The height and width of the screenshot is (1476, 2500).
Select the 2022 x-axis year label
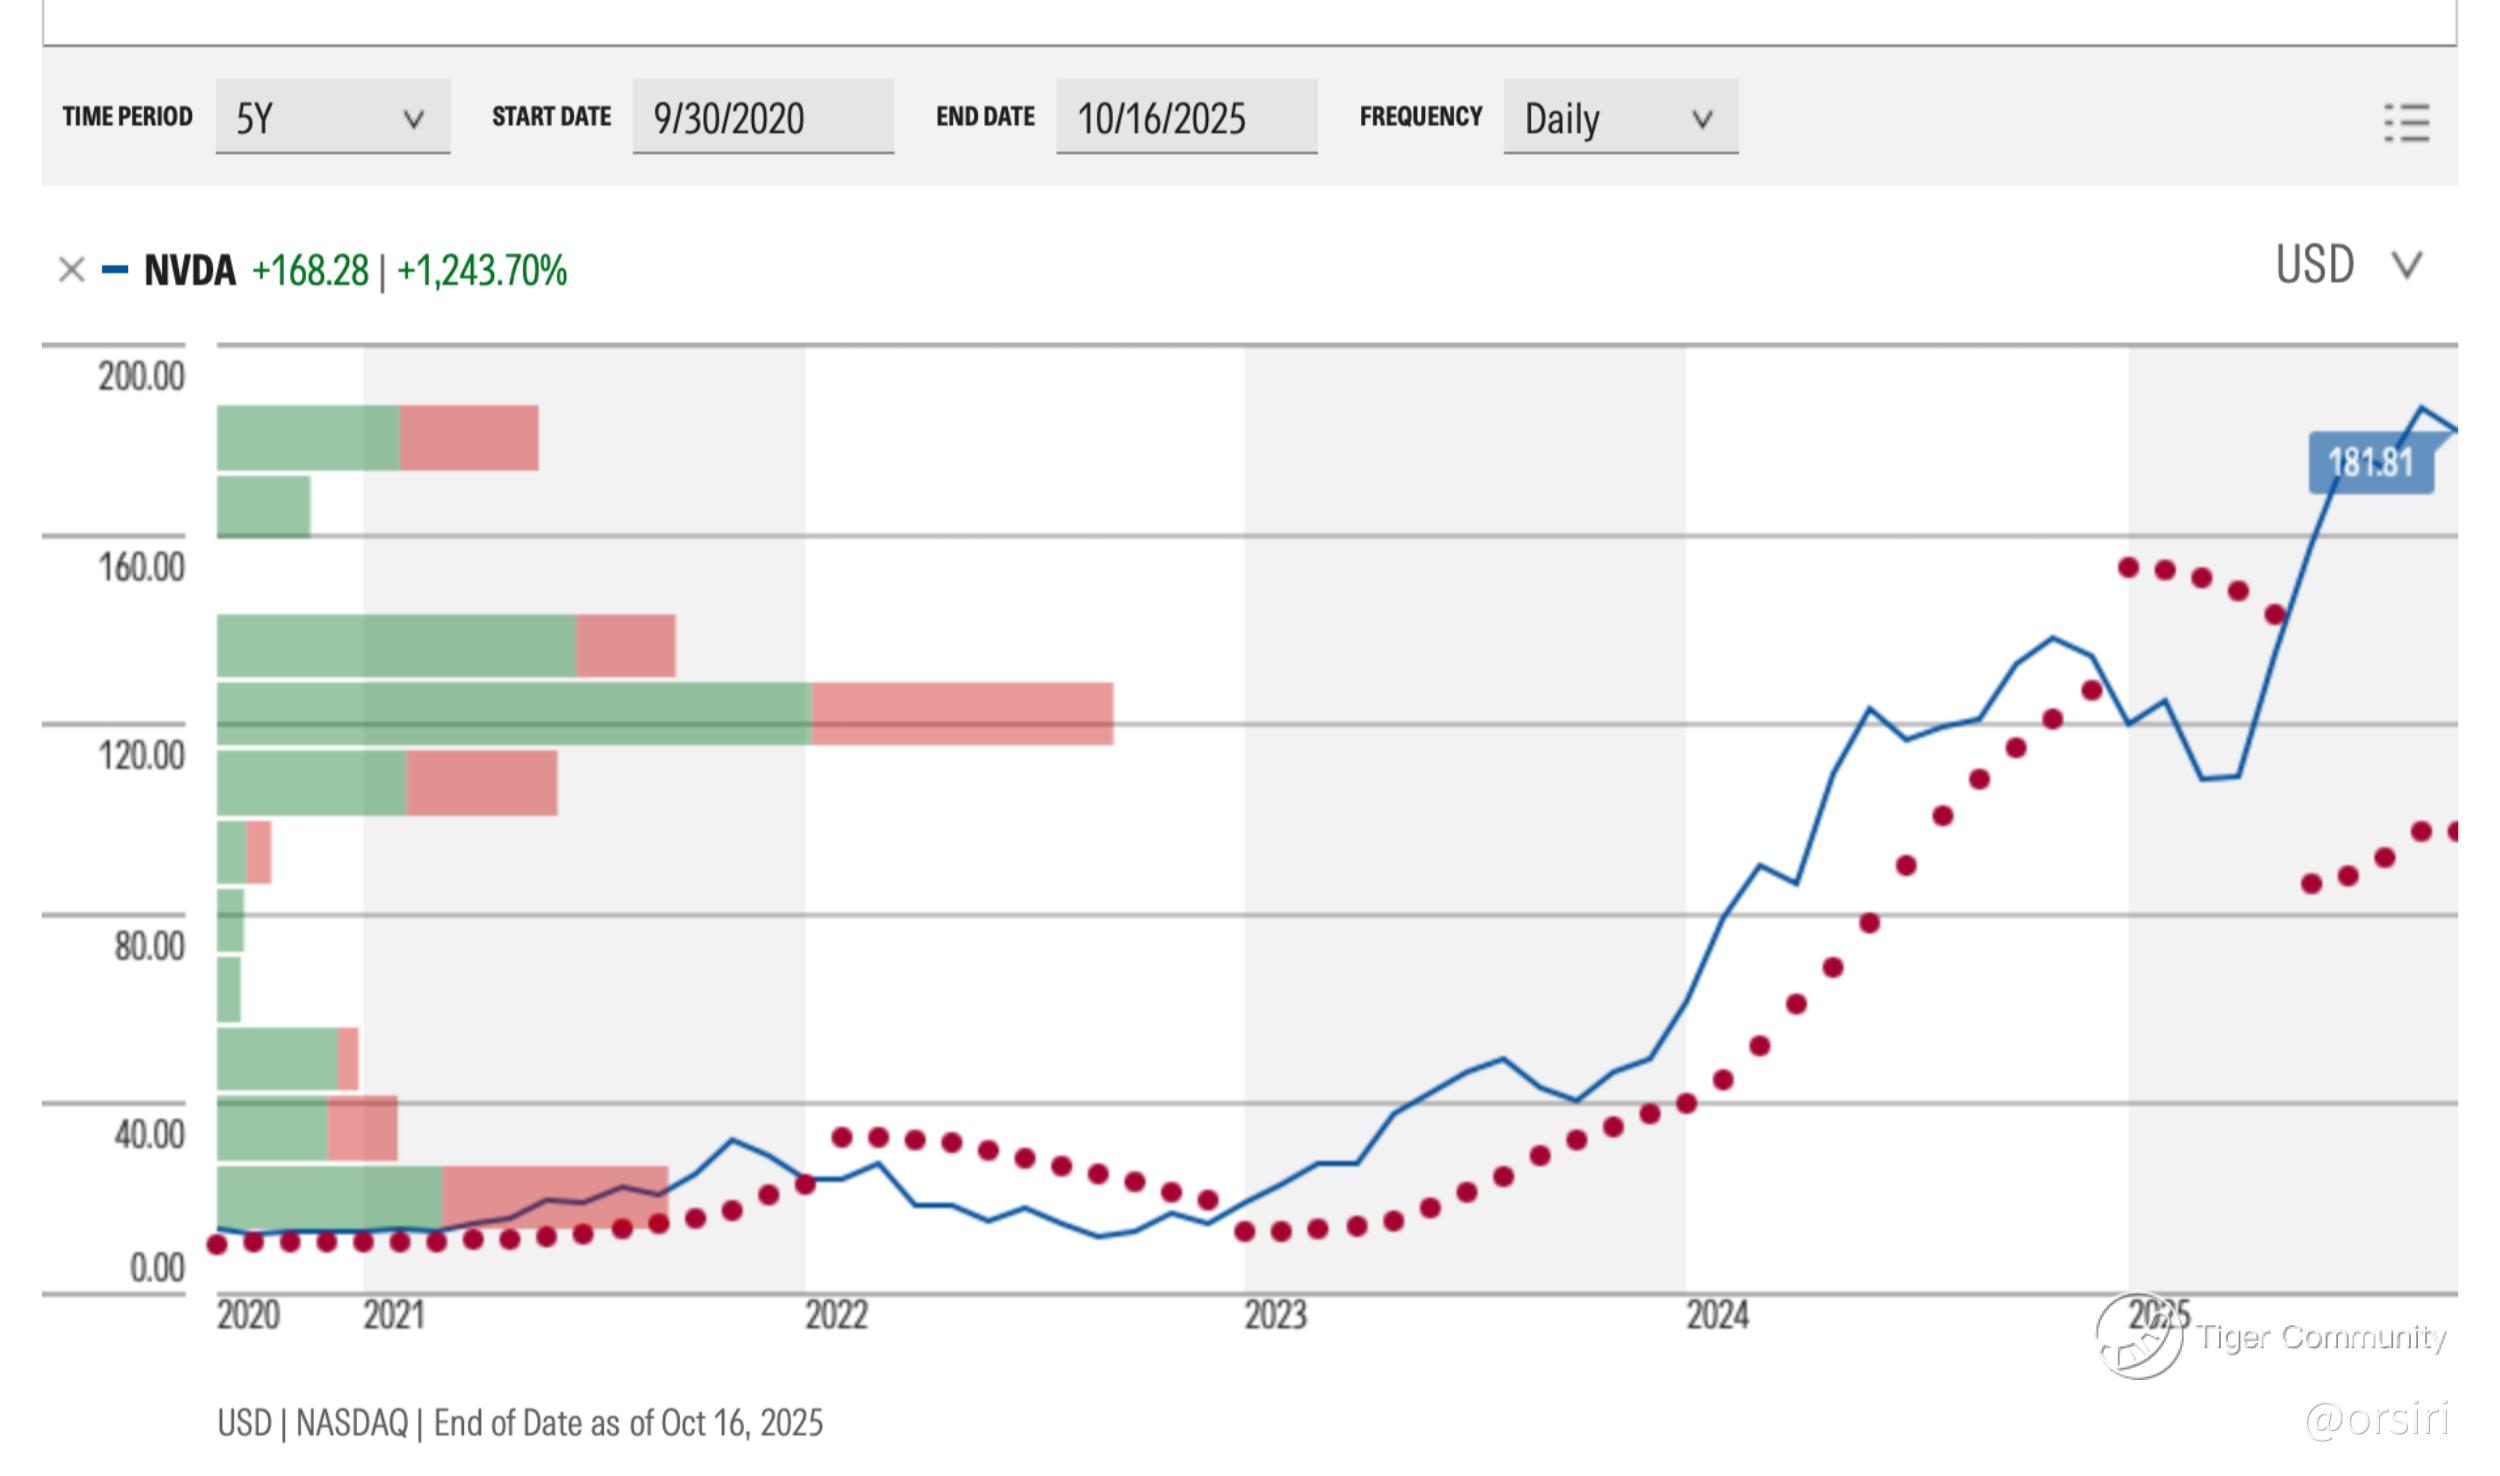[836, 1315]
